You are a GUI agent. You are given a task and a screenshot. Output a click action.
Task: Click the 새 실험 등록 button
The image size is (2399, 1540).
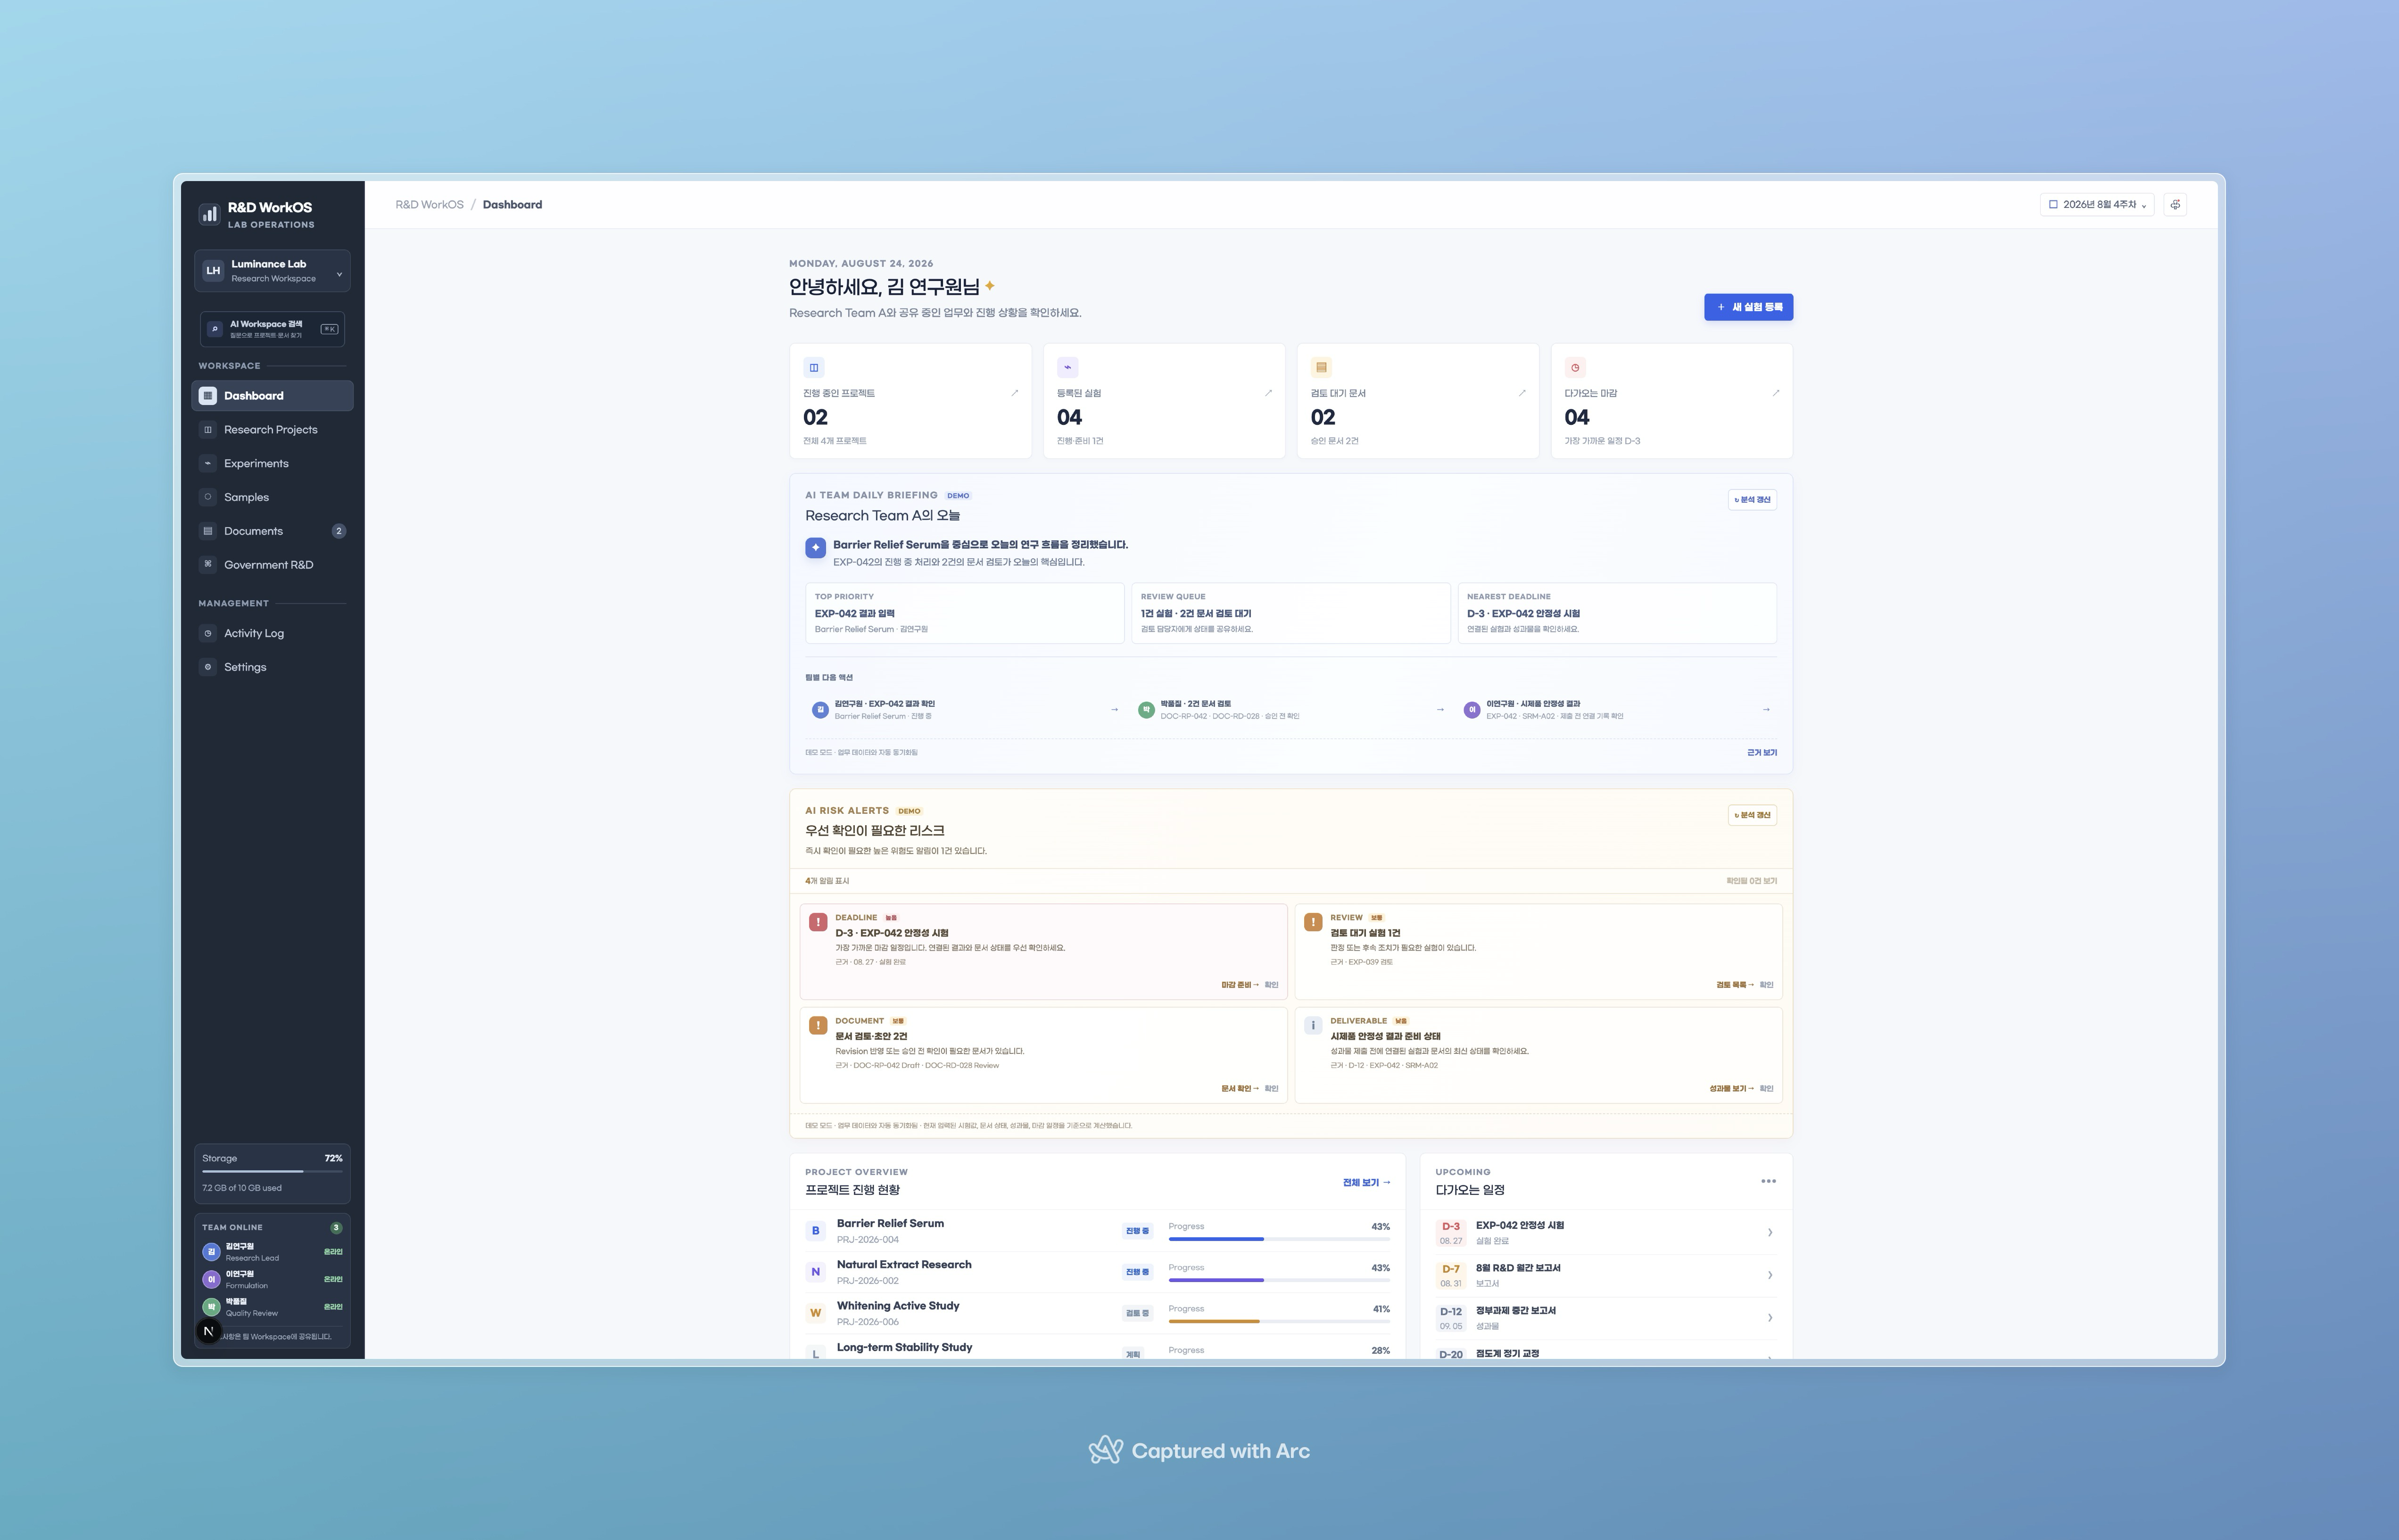pyautogui.click(x=1748, y=307)
